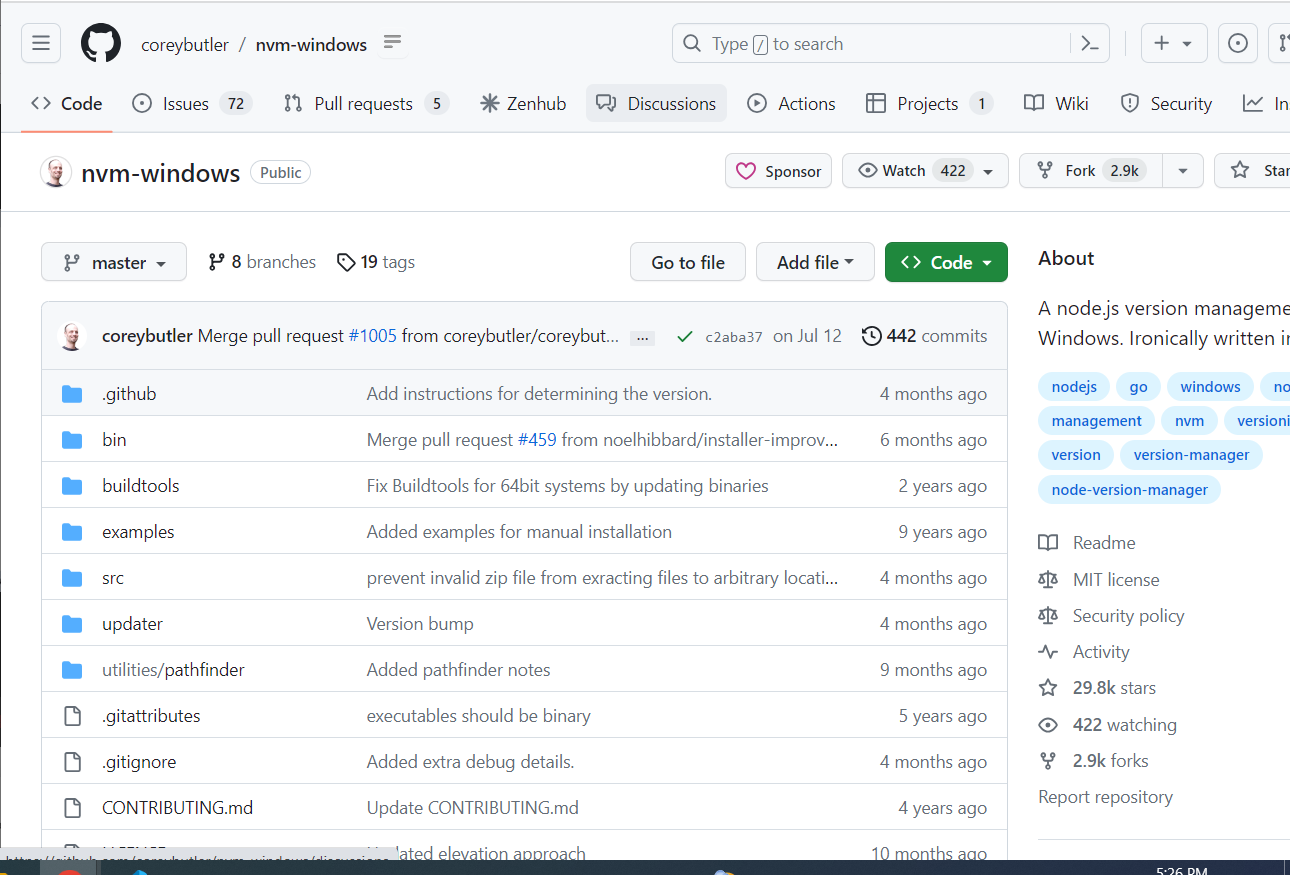Click the coreybutler owner link in breadcrumb
This screenshot has width=1290, height=875.
(185, 45)
